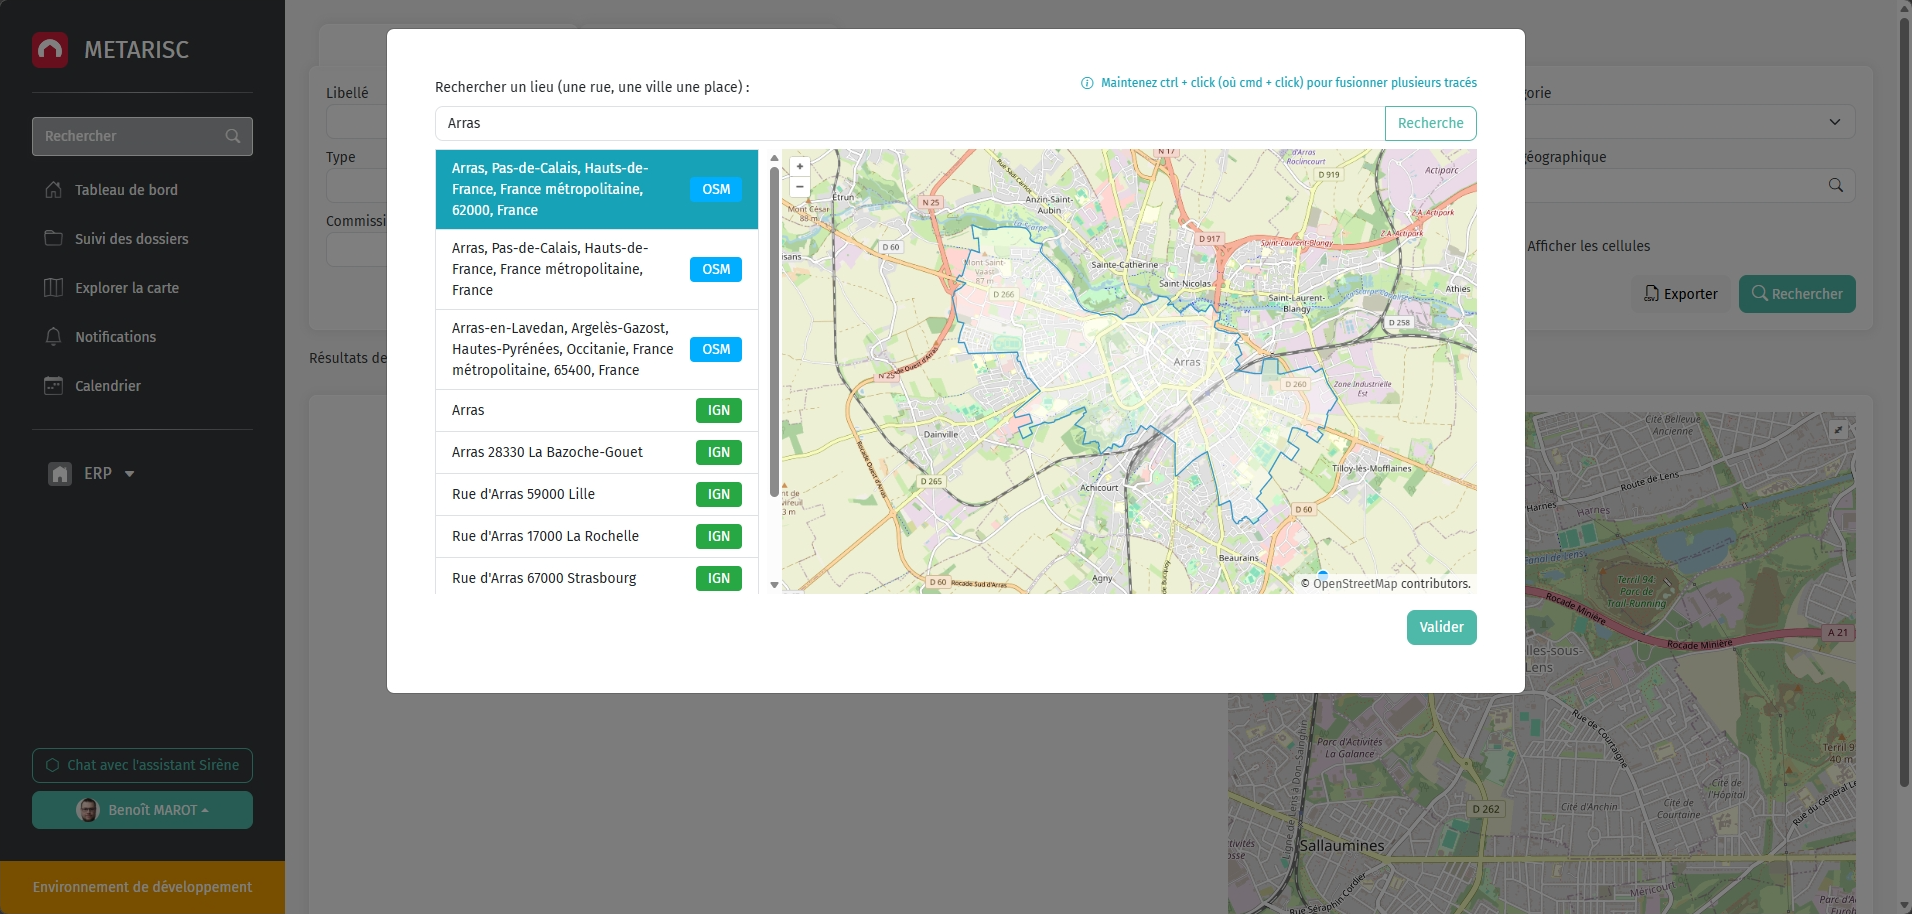Click the CSV Exporter icon
The height and width of the screenshot is (914, 1912).
[x=1654, y=294]
